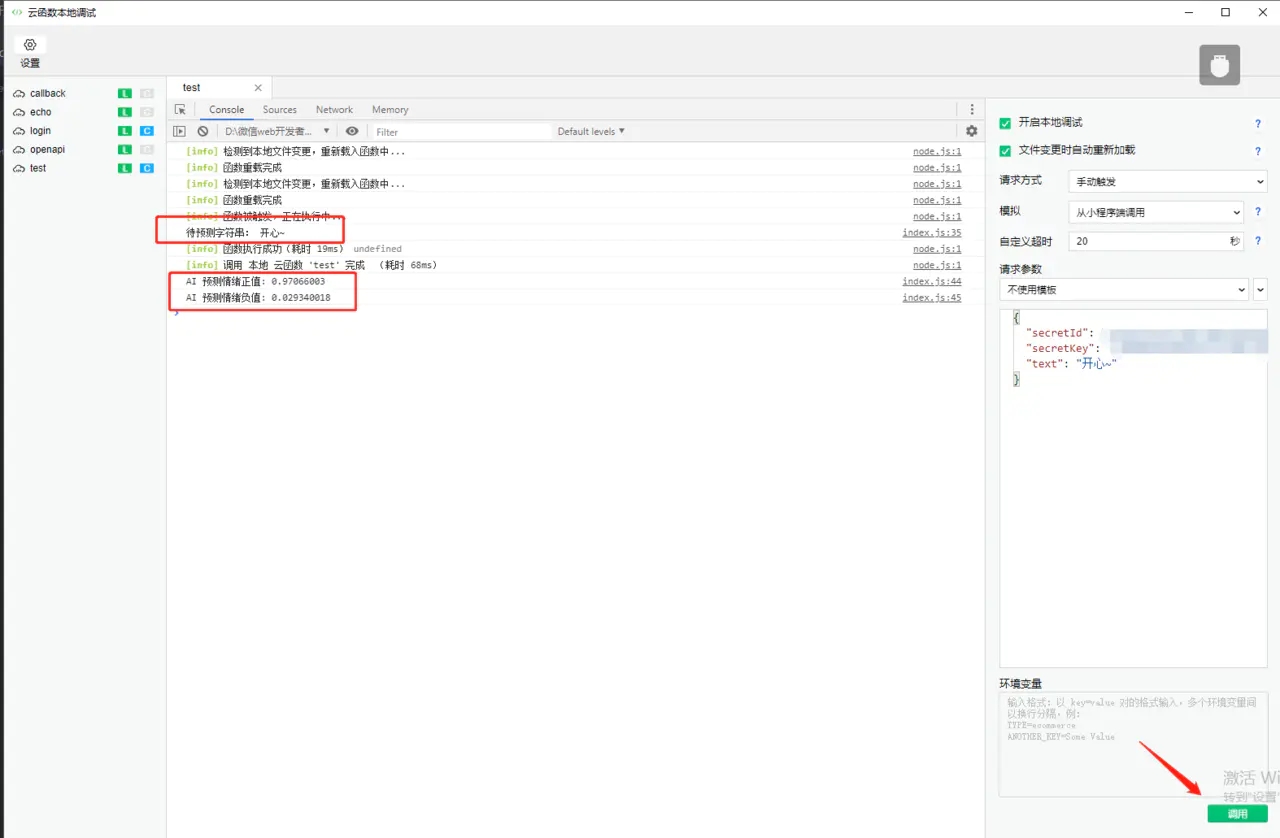Open the Network tab
Viewport: 1280px width, 838px height.
coord(334,110)
